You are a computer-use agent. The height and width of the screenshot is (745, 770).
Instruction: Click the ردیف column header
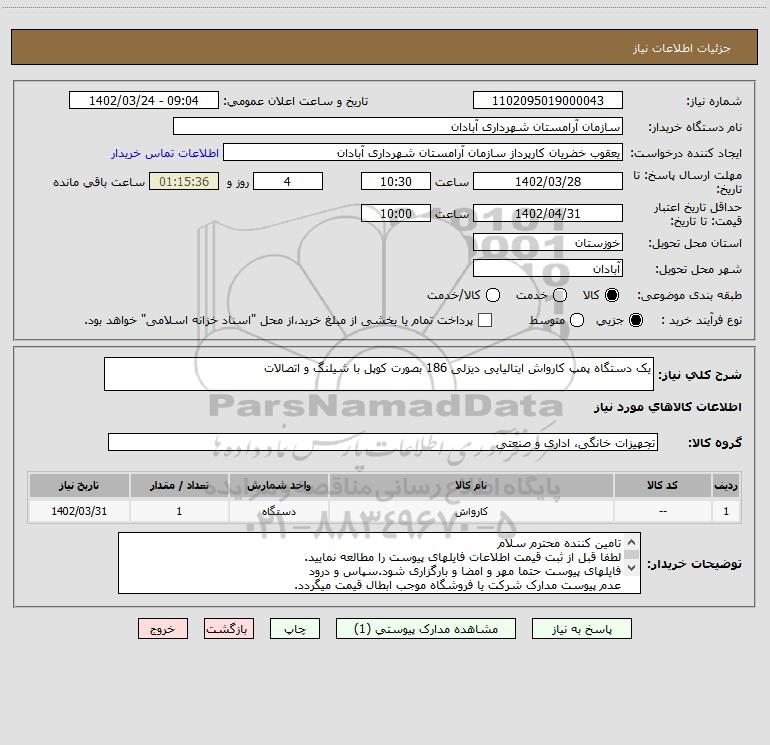(x=726, y=485)
